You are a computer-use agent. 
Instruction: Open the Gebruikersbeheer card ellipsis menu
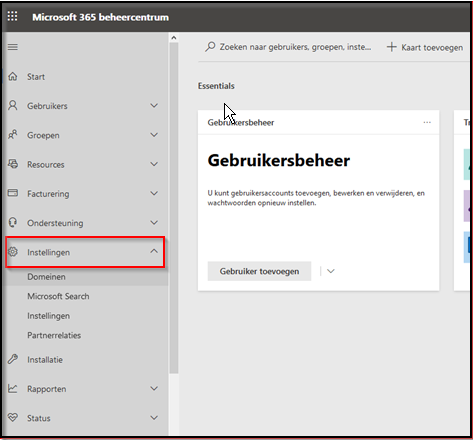pos(427,122)
